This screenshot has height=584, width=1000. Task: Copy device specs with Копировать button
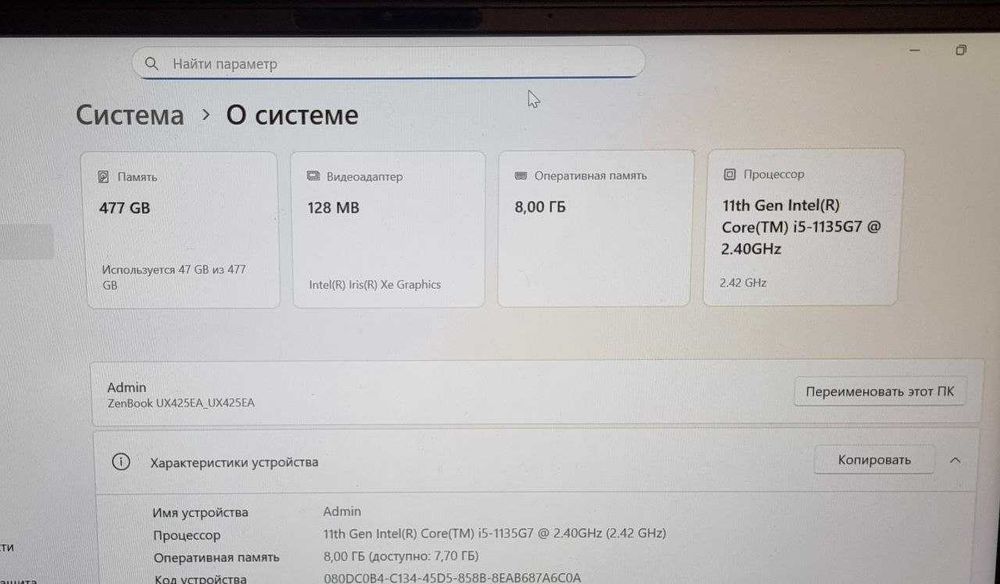coord(874,460)
